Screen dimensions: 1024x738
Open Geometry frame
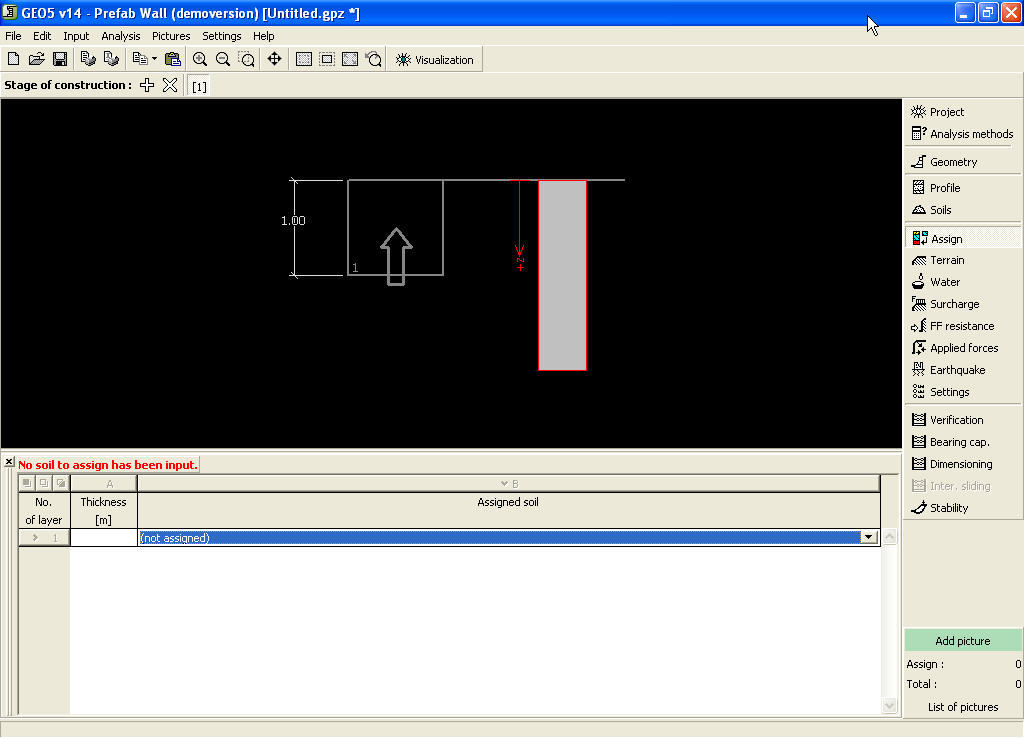pos(963,162)
